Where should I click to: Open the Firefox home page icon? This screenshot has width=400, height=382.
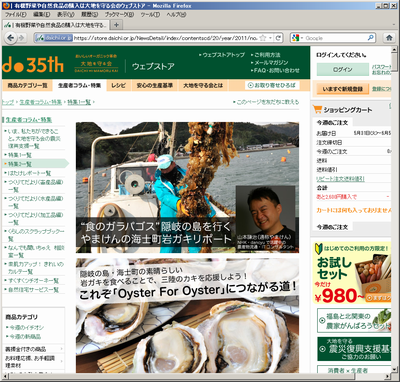[x=389, y=38]
